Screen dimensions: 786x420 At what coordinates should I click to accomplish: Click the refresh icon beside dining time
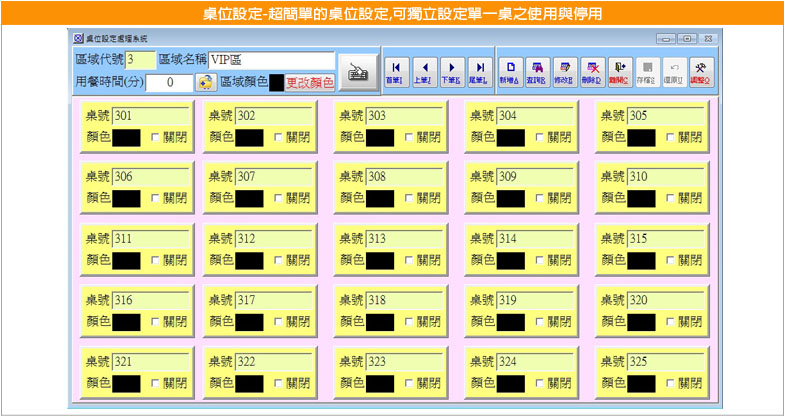pyautogui.click(x=205, y=82)
